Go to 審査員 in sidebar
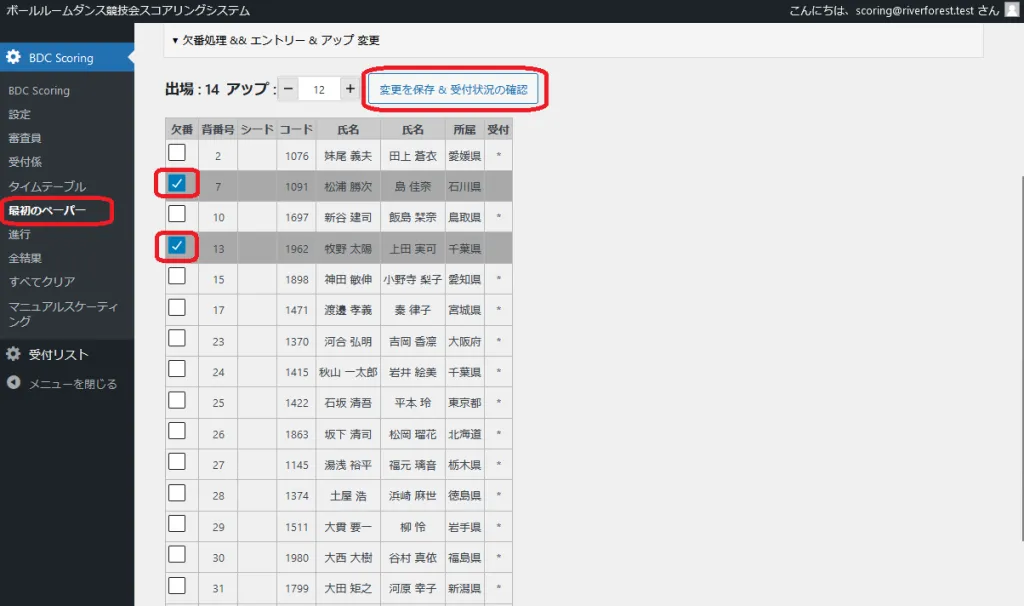The width and height of the screenshot is (1024, 606). click(x=25, y=138)
